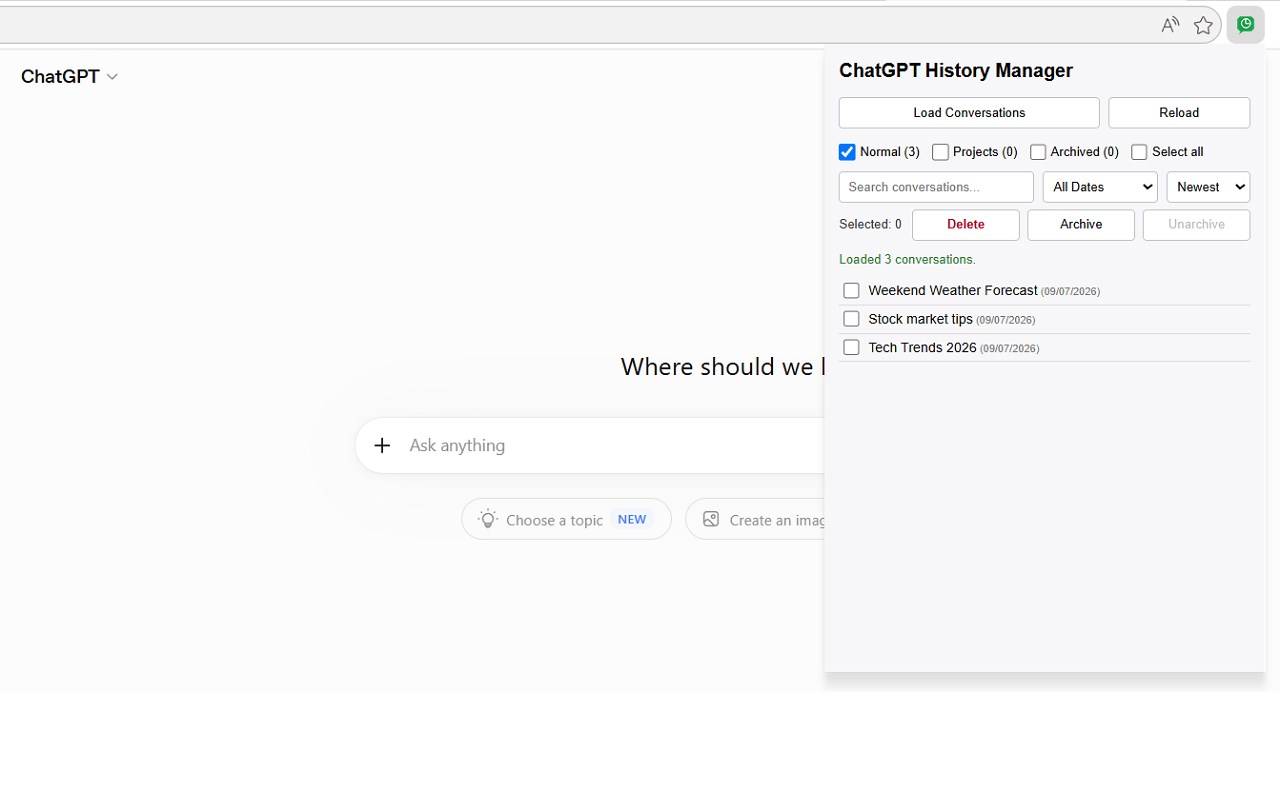Click the Choose a topic suggestion chip

point(566,519)
